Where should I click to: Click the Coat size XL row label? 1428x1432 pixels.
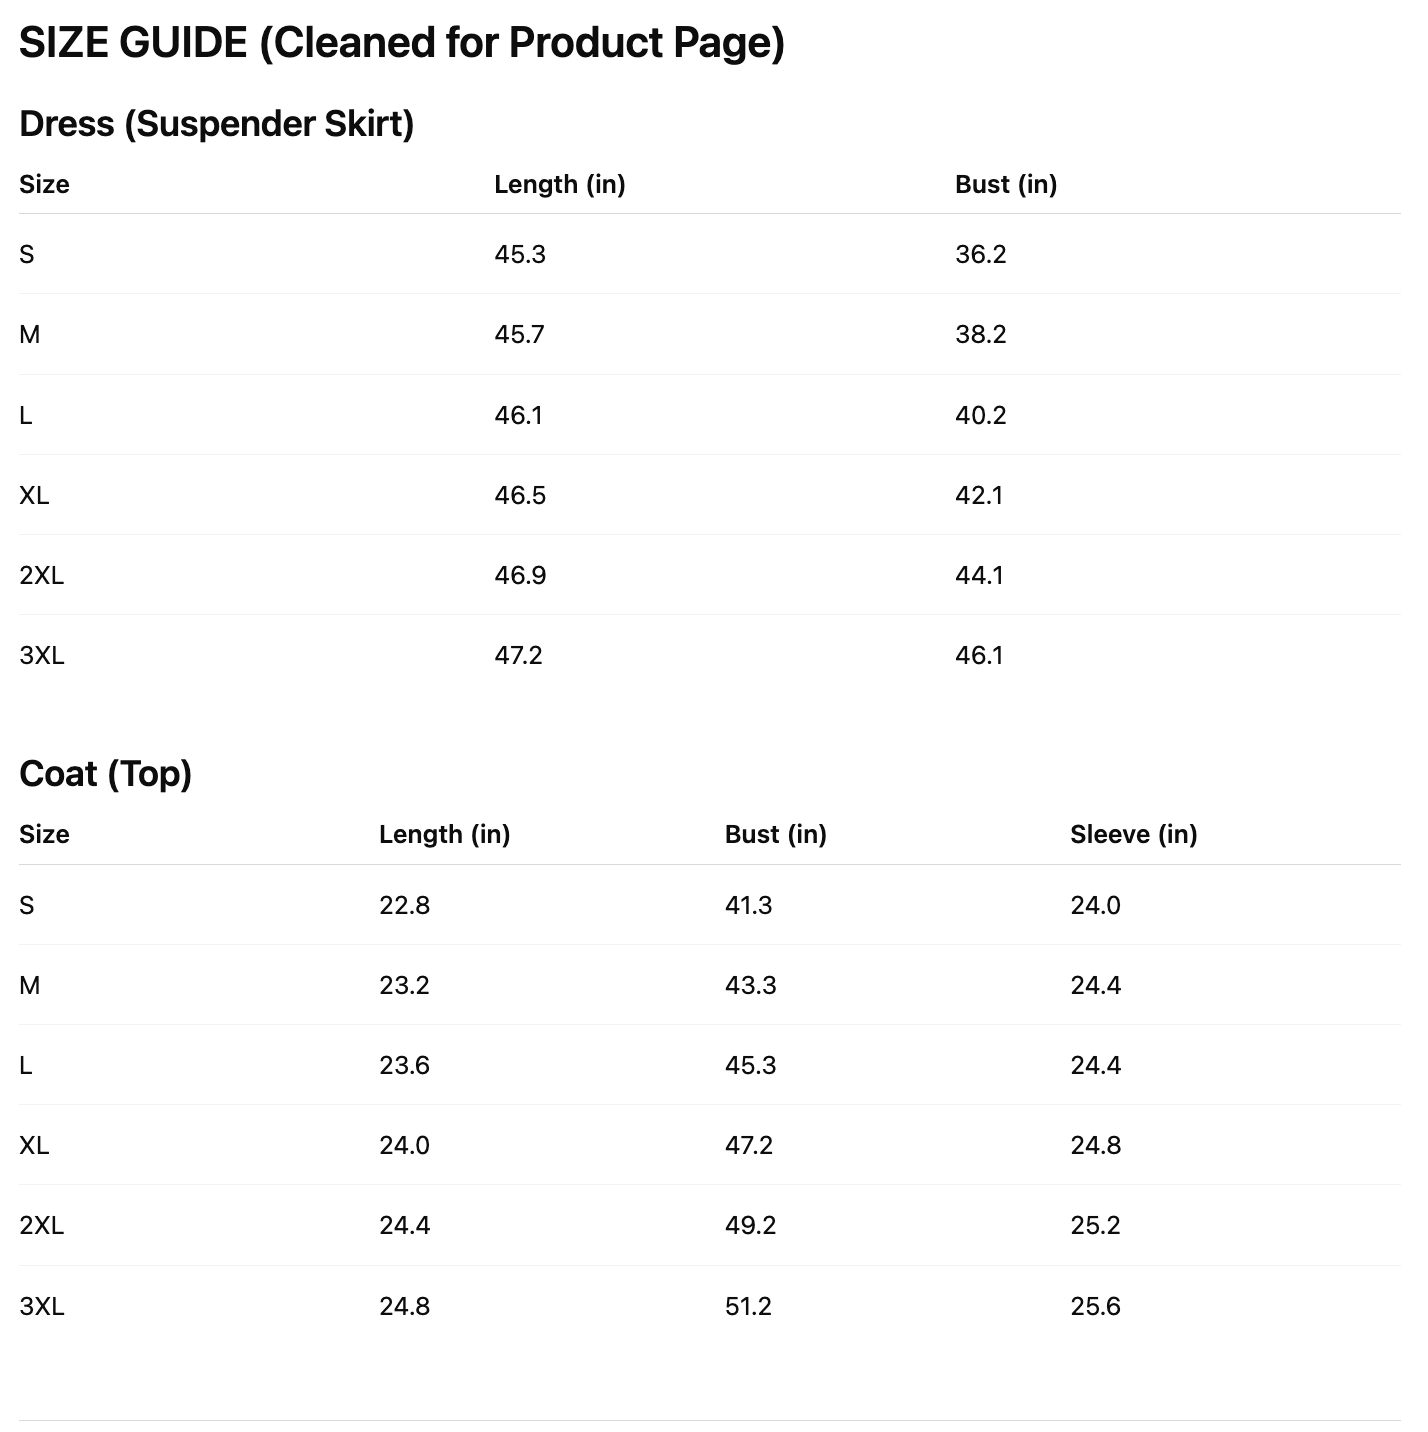pyautogui.click(x=34, y=1145)
